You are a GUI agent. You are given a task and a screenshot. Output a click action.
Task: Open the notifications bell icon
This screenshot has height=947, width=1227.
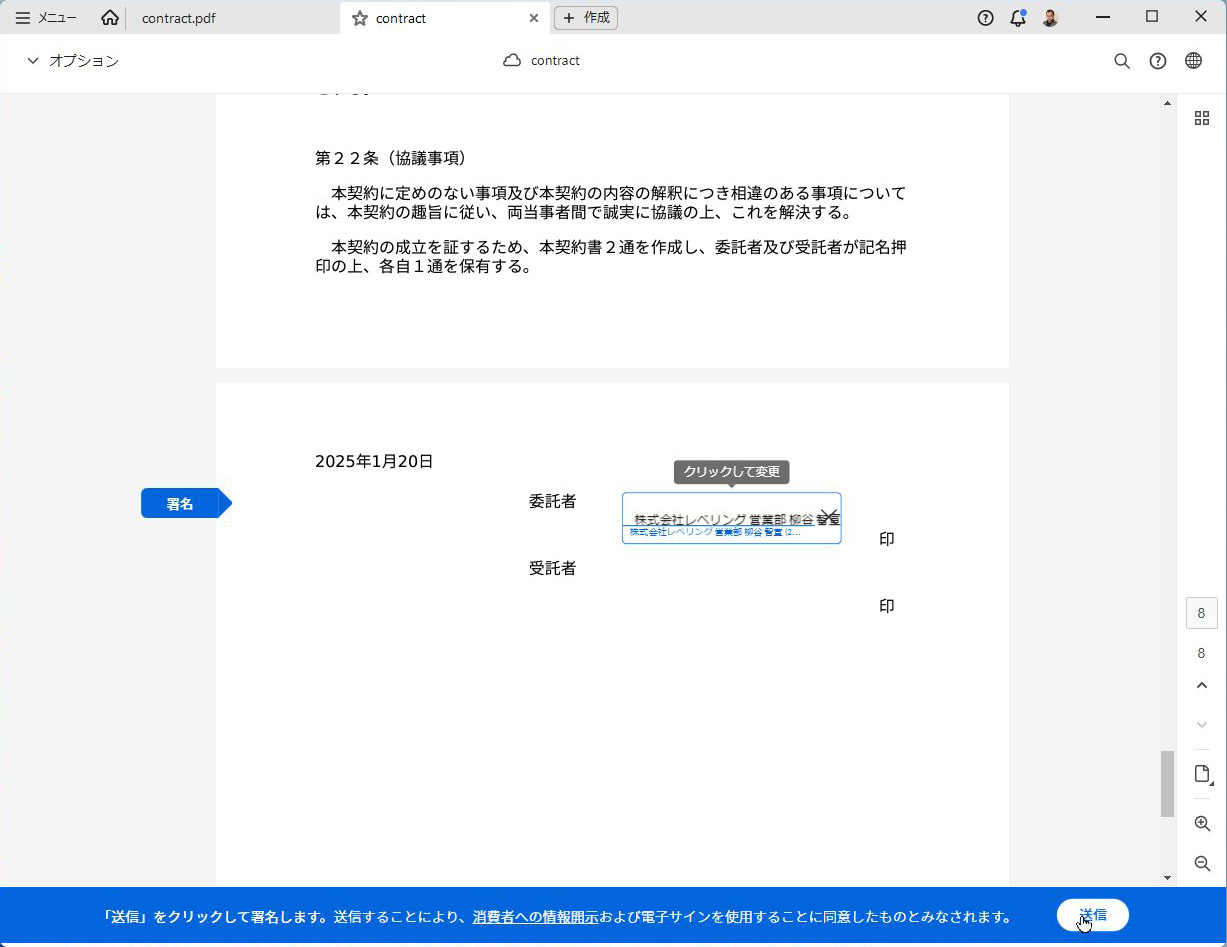pyautogui.click(x=1018, y=18)
